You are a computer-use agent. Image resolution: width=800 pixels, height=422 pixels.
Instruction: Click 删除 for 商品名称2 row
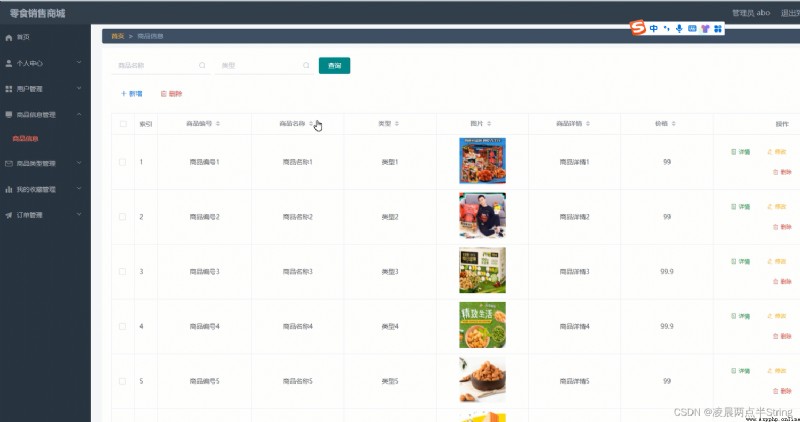[782, 227]
